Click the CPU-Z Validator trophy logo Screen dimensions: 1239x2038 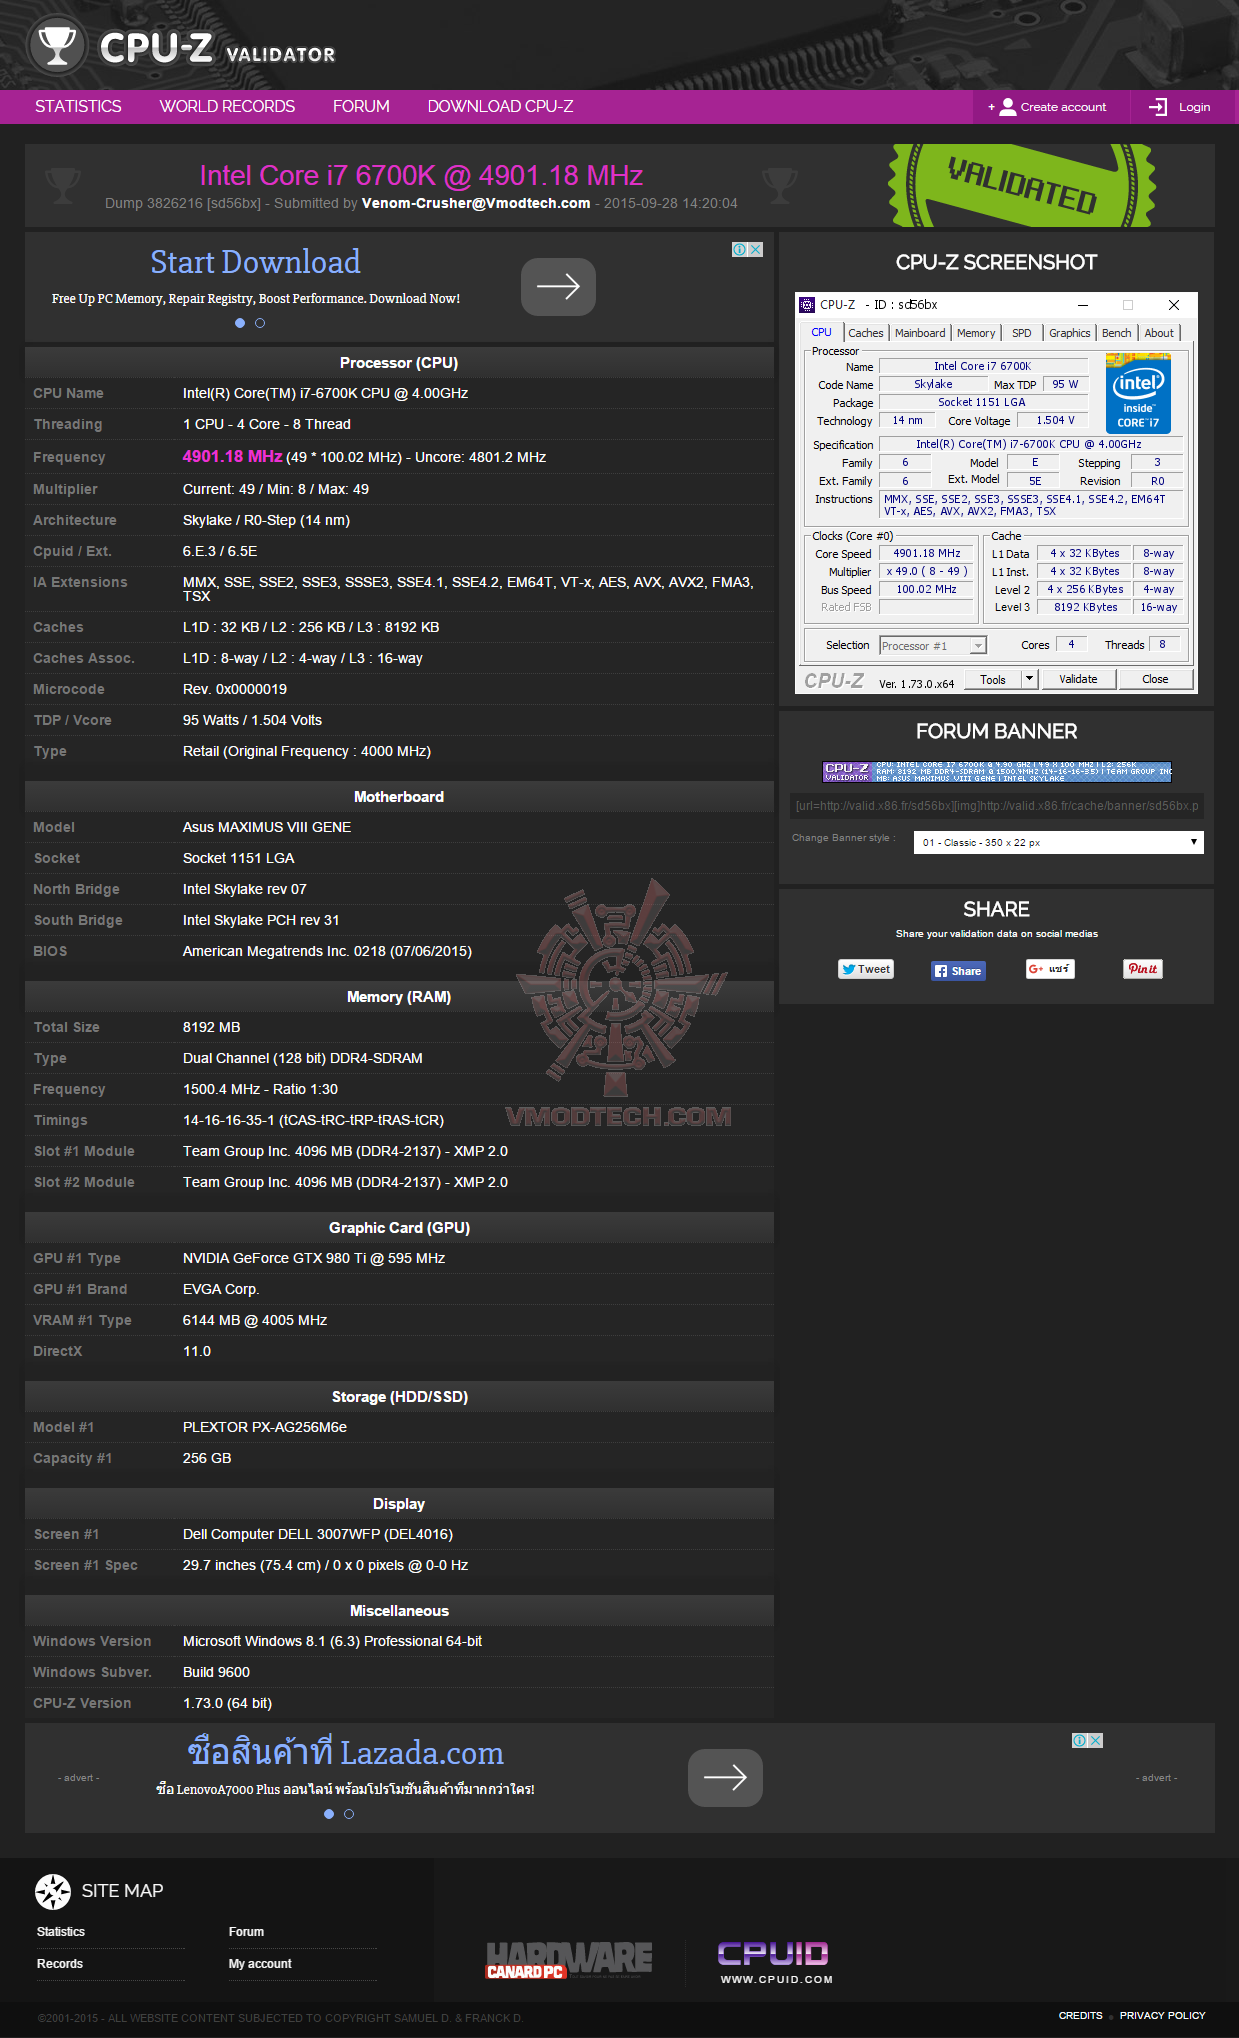(56, 45)
